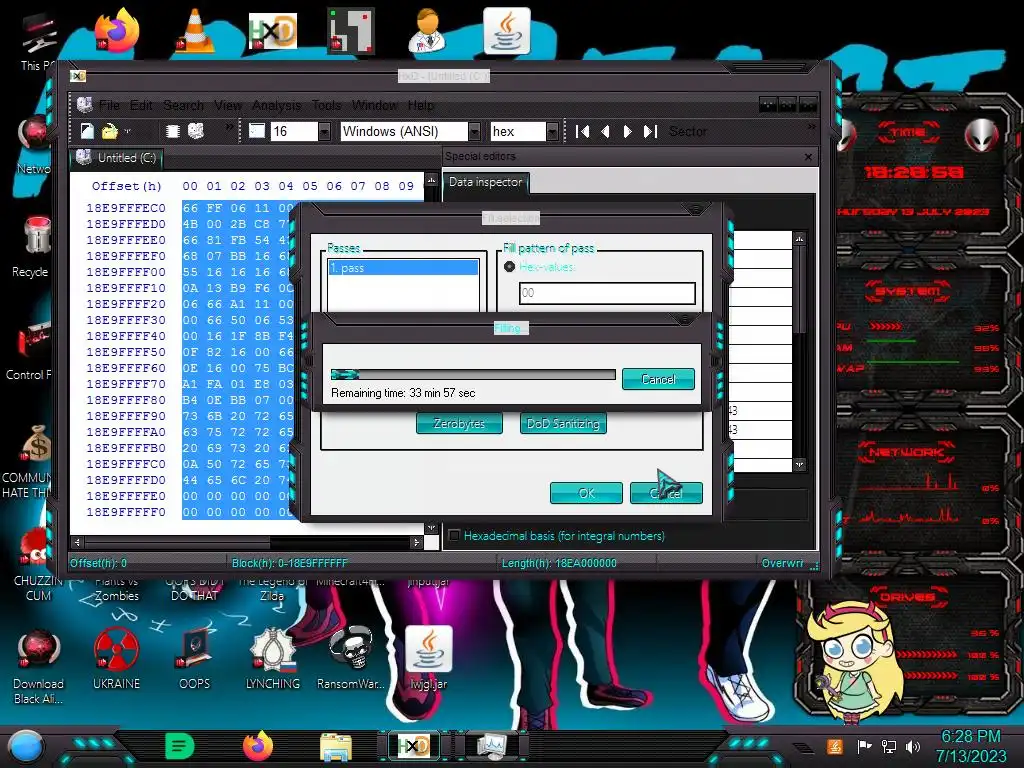
Task: Switch to the Untitled (C:) tab
Action: (116, 158)
